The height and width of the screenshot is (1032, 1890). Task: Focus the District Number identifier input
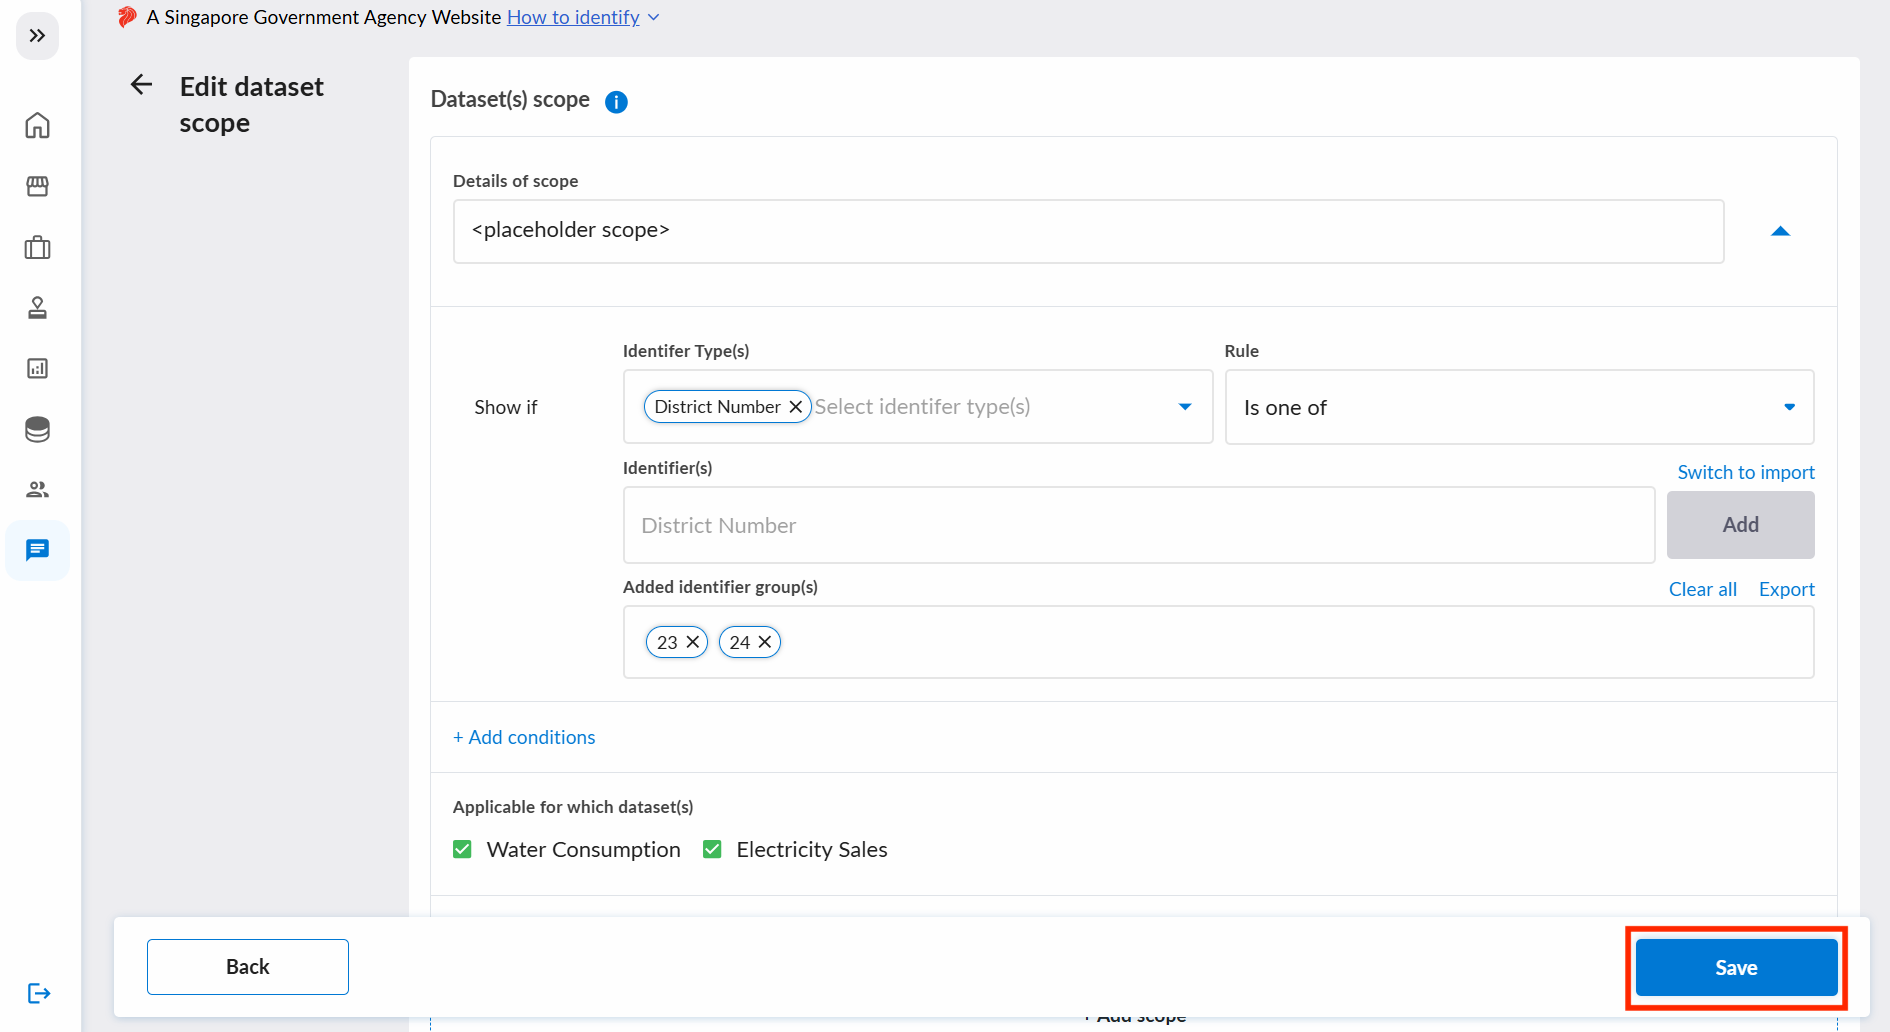[1139, 525]
